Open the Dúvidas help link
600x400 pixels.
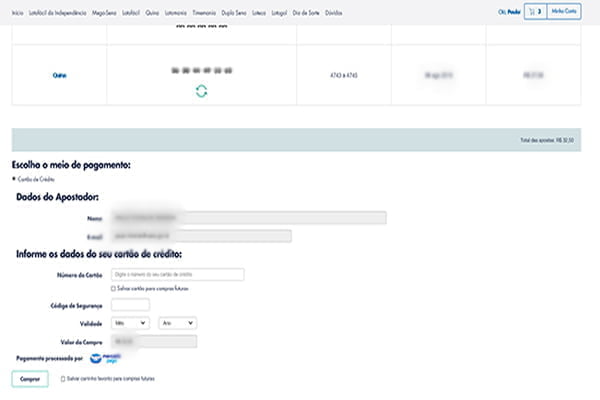335,12
